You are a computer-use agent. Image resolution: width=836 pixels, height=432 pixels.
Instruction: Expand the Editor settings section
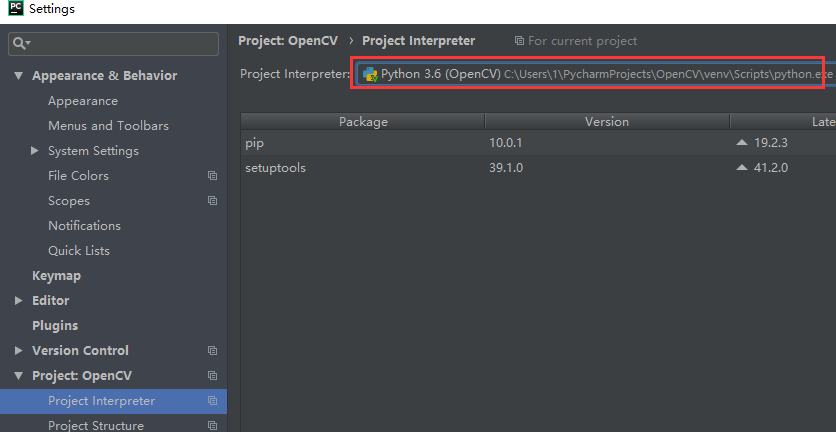[x=19, y=301]
